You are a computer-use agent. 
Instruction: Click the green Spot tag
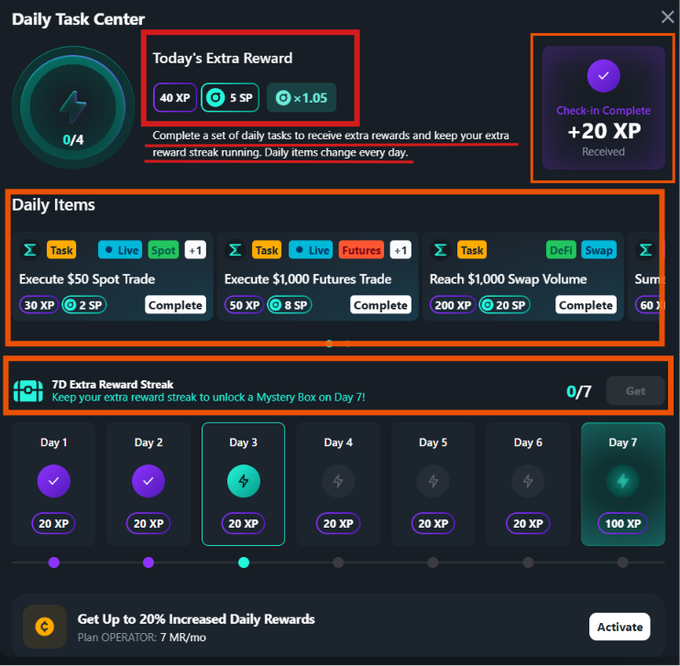pyautogui.click(x=163, y=250)
